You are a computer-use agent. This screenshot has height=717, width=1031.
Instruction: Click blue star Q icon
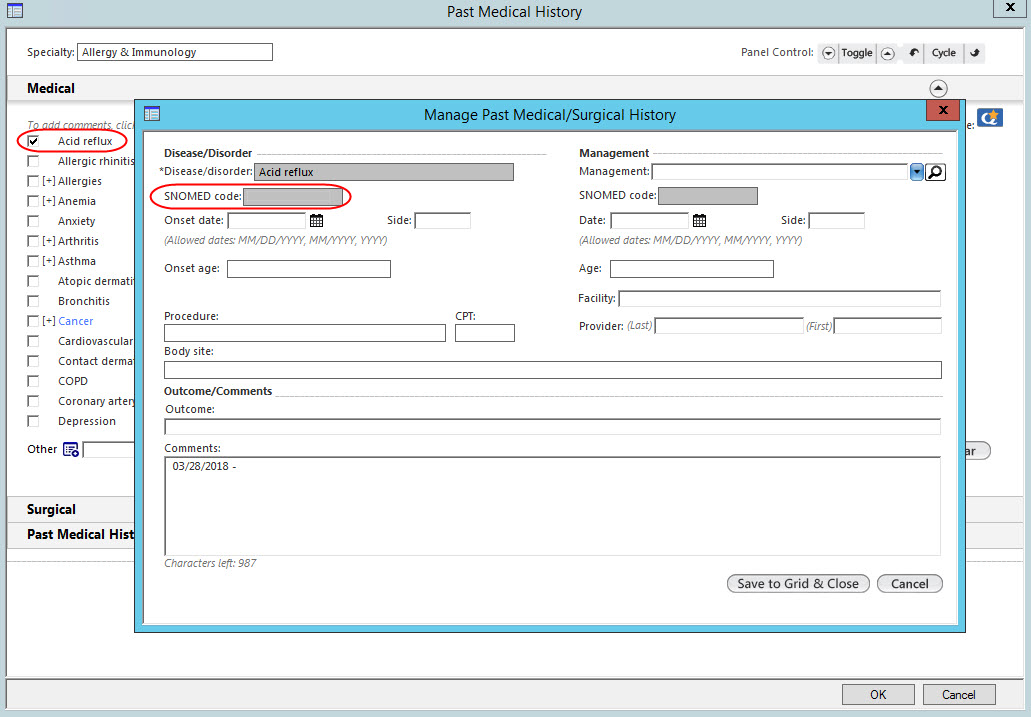pyautogui.click(x=990, y=118)
